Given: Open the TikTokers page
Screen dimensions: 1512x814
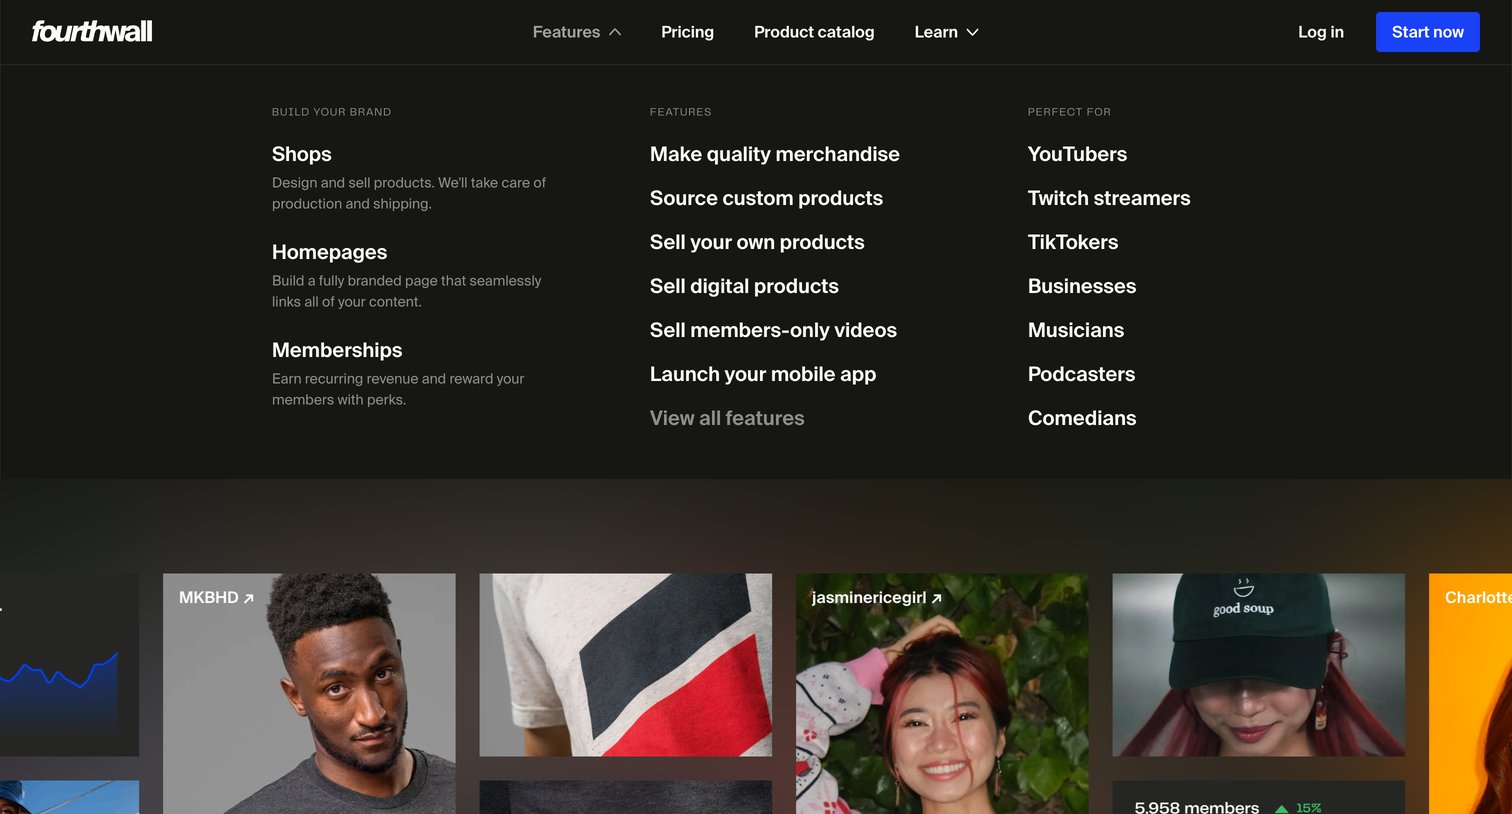Looking at the screenshot, I should [x=1073, y=242].
